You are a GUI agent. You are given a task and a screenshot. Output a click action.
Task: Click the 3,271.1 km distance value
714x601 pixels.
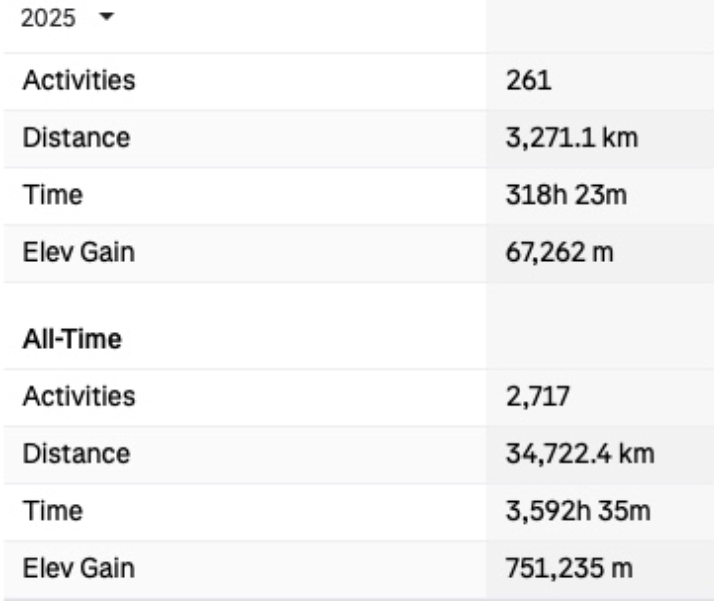[x=573, y=137]
